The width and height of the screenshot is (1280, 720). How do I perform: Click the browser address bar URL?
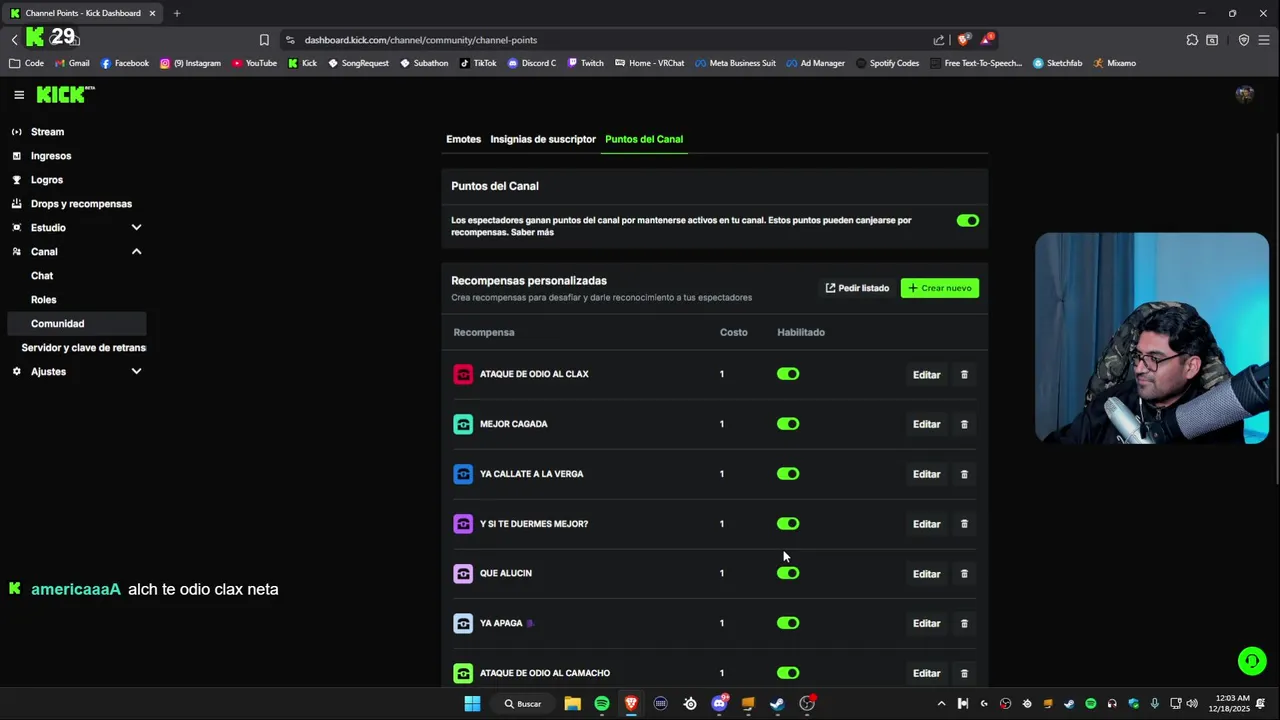click(421, 40)
